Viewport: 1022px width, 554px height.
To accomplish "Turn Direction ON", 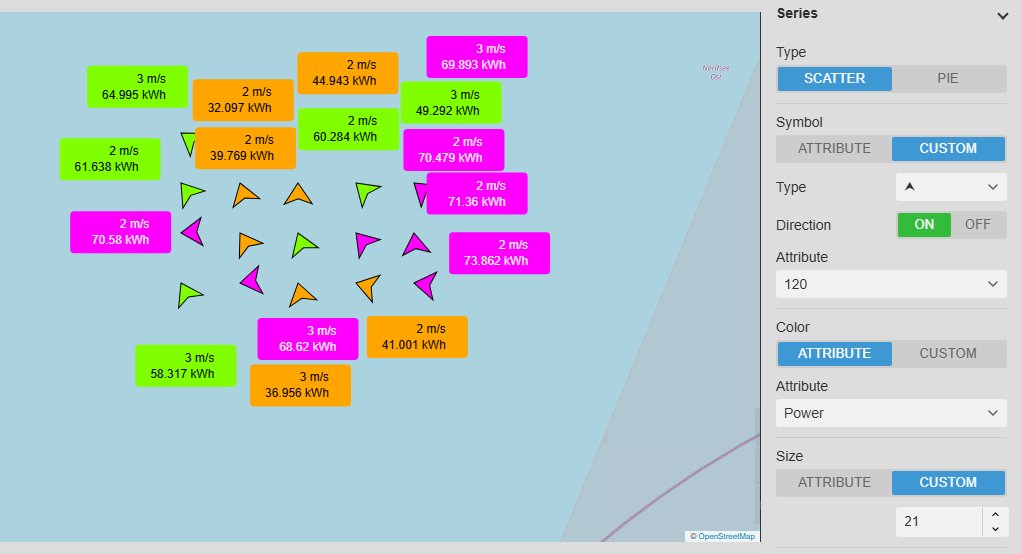I will pyautogui.click(x=924, y=225).
